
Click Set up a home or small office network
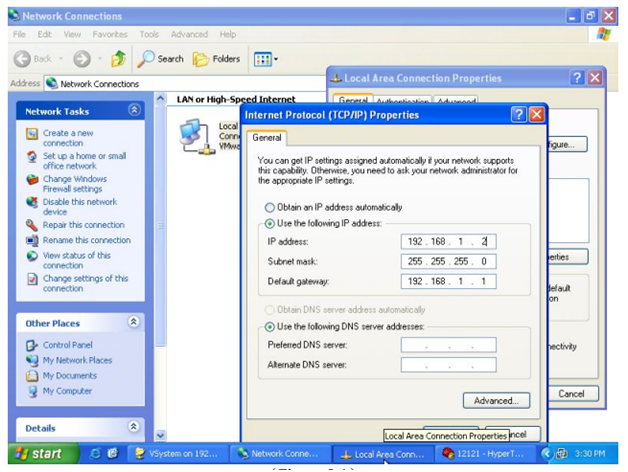click(85, 161)
